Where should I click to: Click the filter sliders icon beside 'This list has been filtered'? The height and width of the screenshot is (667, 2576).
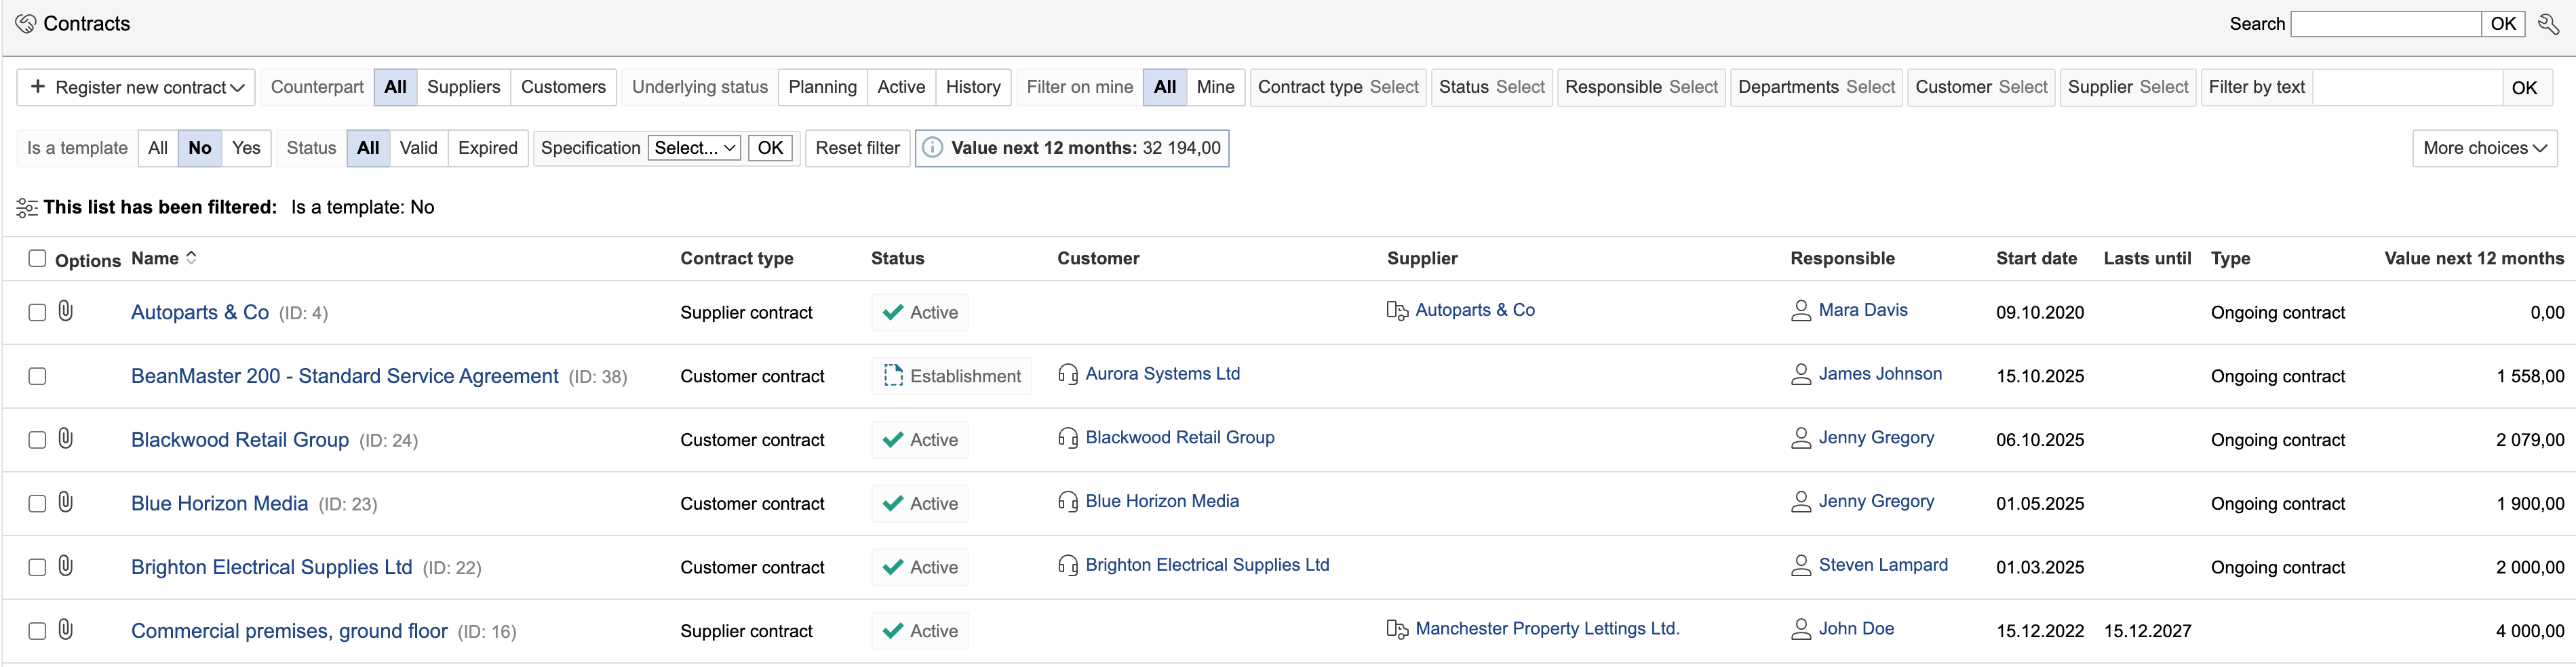pos(27,208)
